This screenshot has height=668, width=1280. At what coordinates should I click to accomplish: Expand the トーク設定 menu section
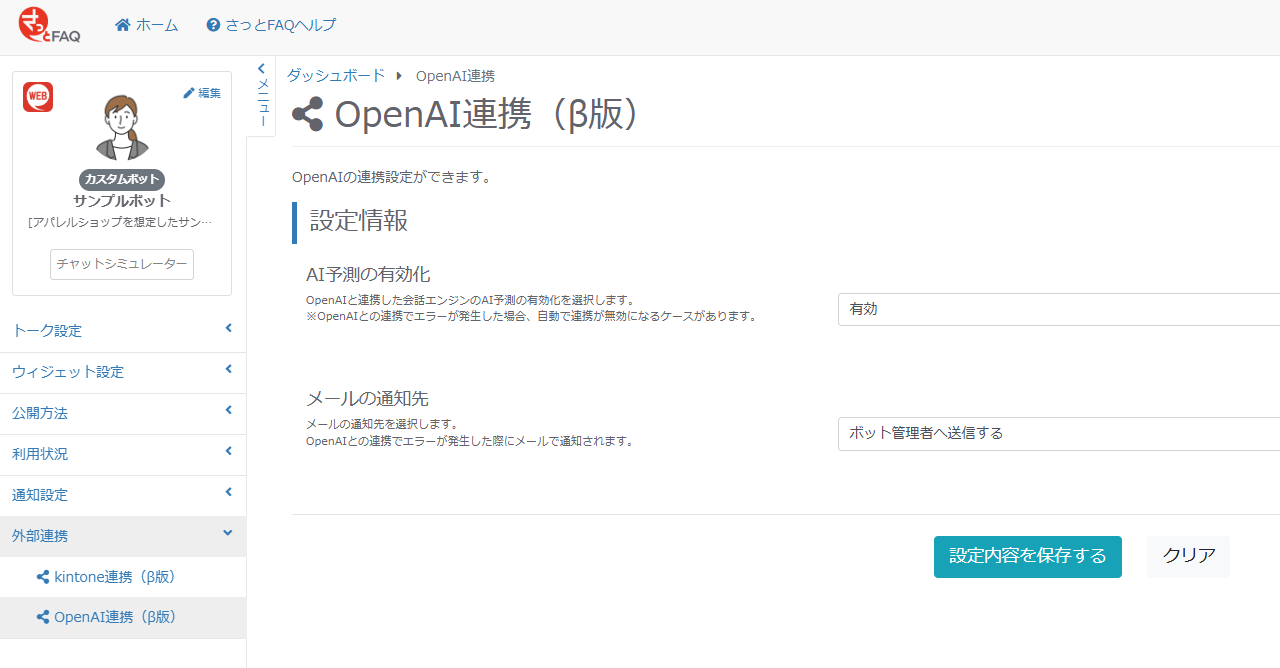[x=122, y=331]
